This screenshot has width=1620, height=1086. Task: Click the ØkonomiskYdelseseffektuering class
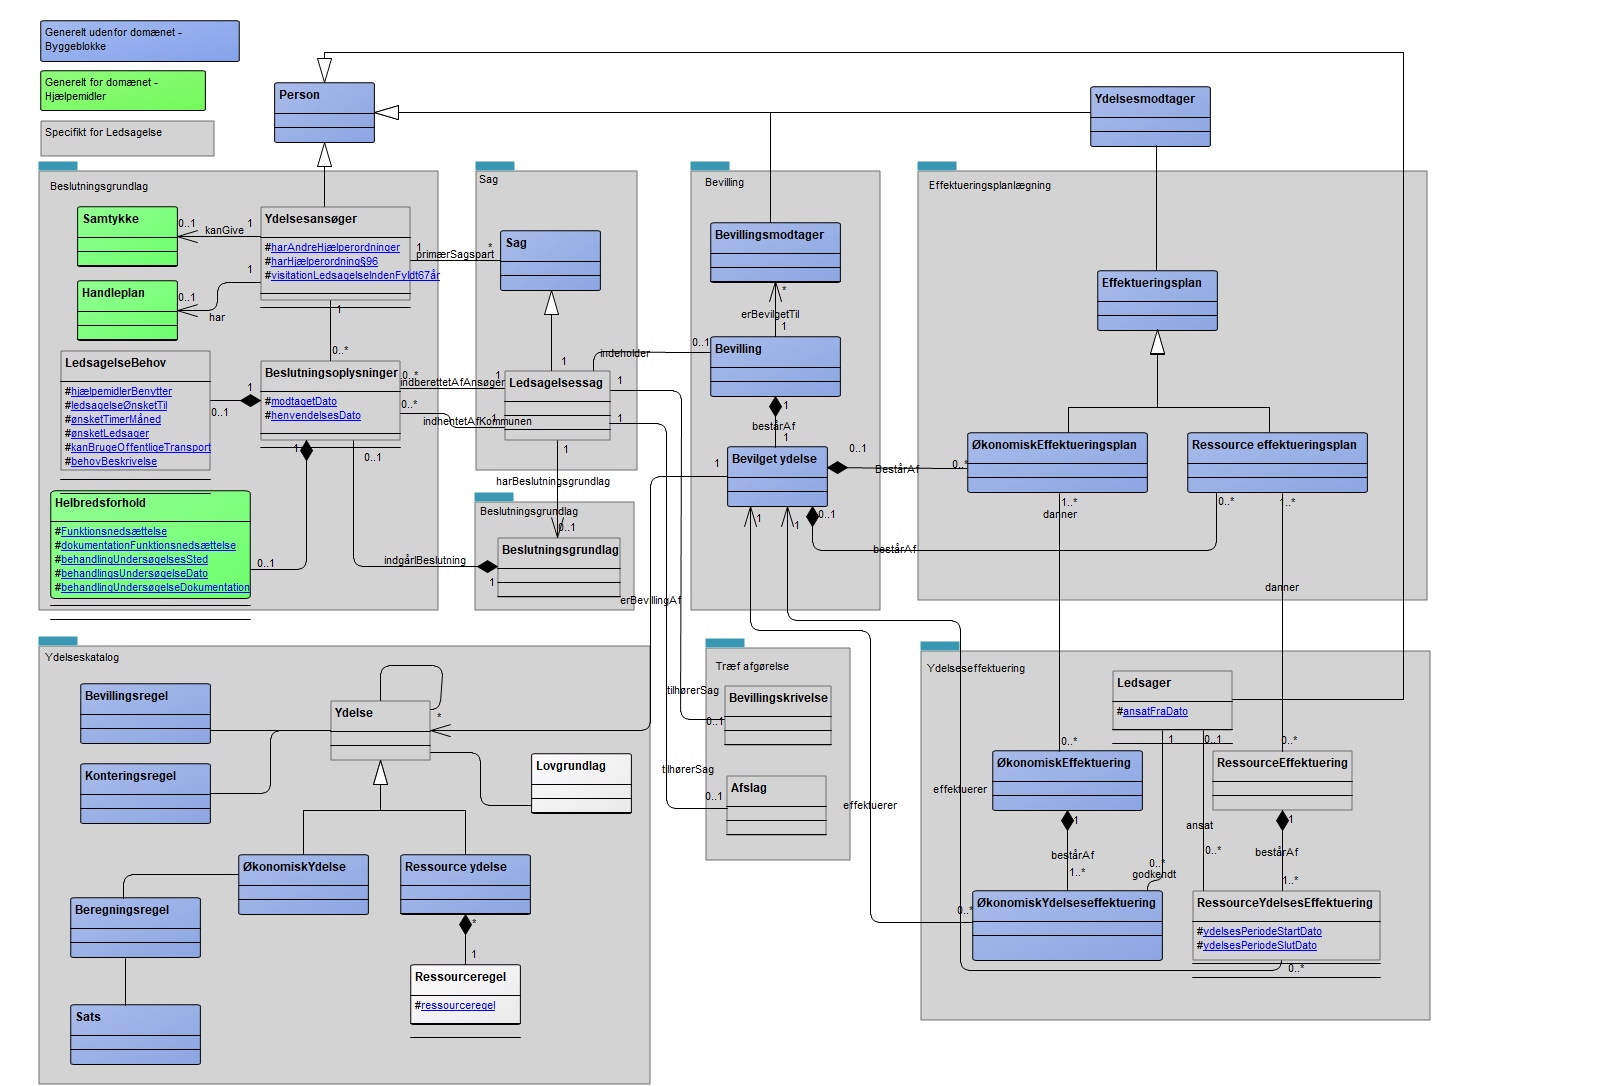1067,926
